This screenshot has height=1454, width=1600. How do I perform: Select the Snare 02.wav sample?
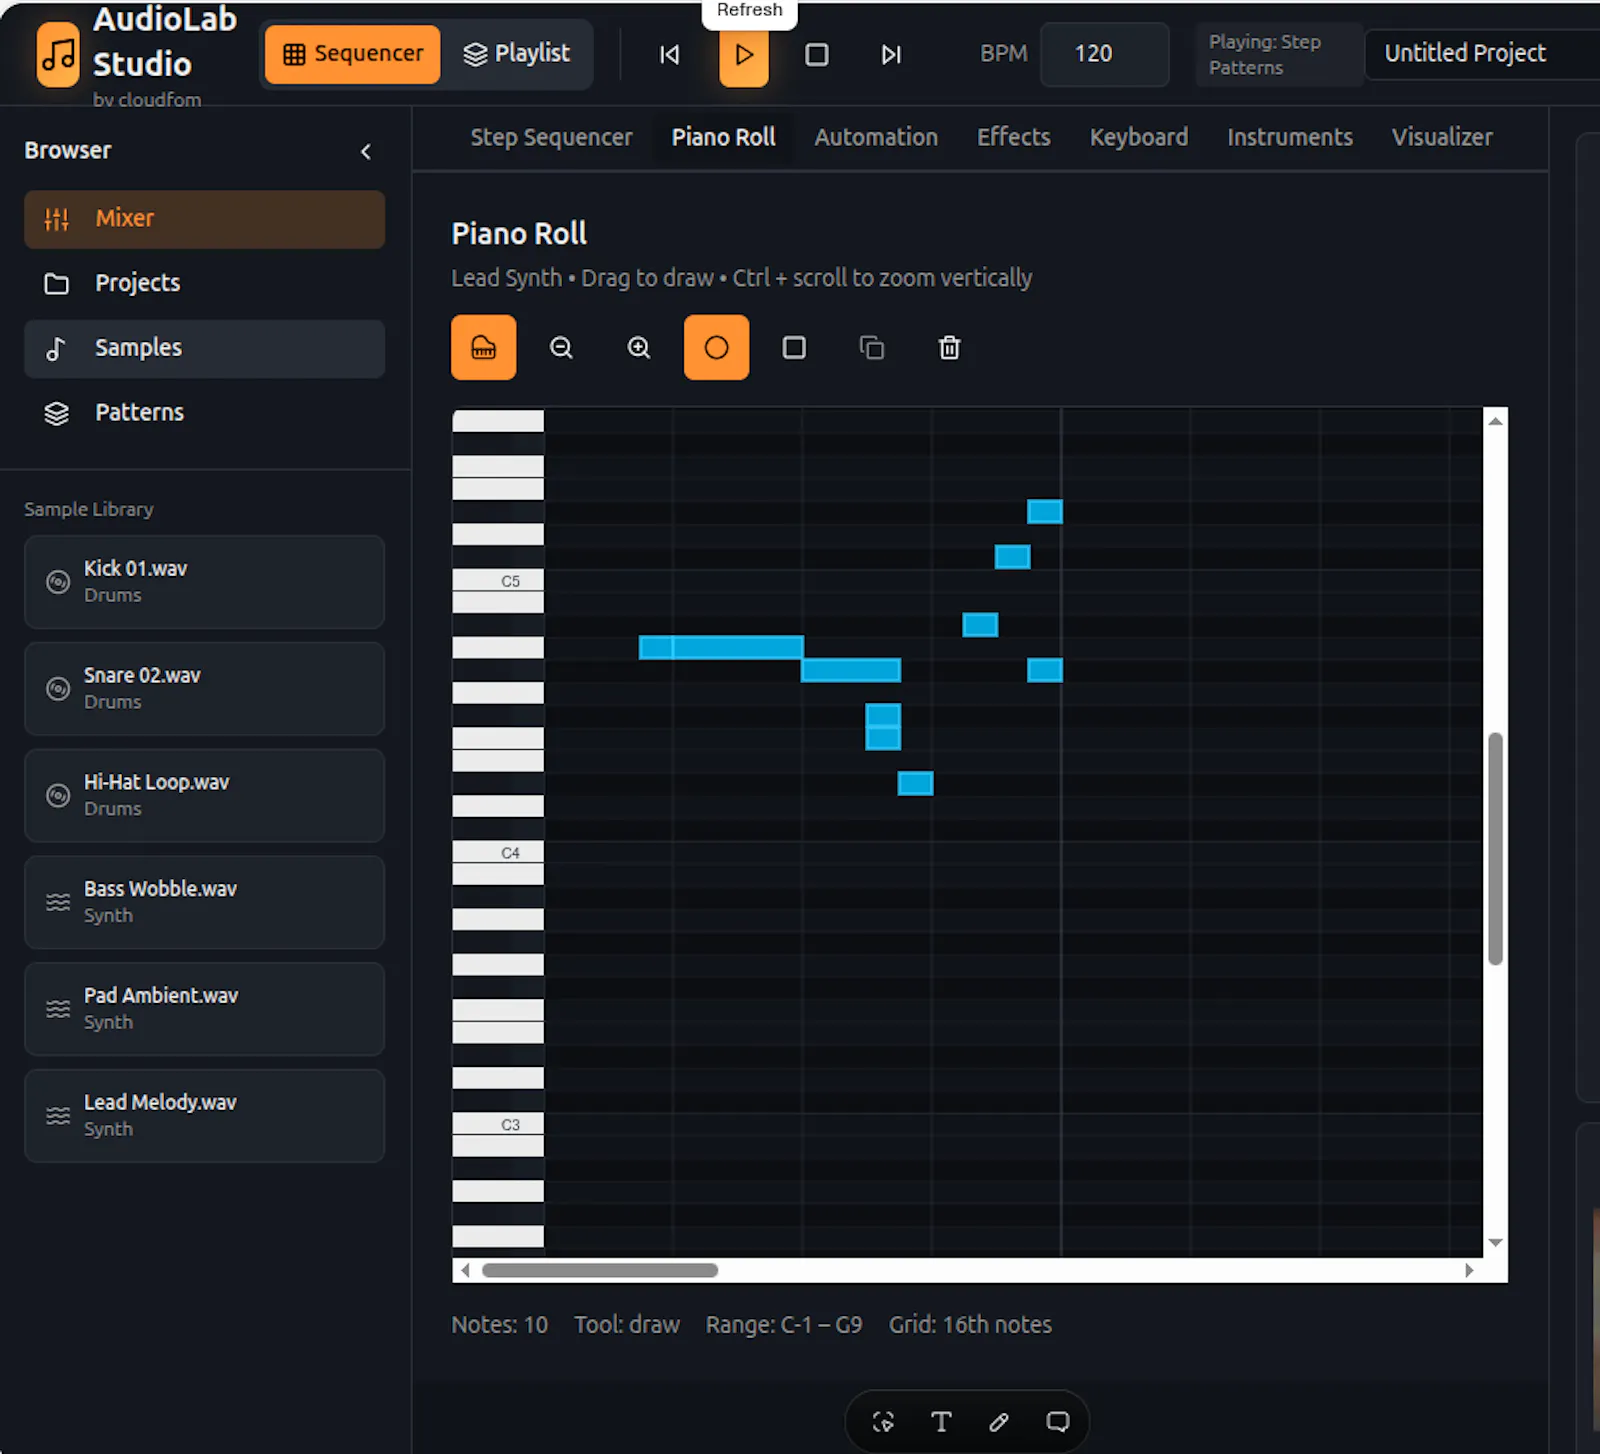pos(204,689)
